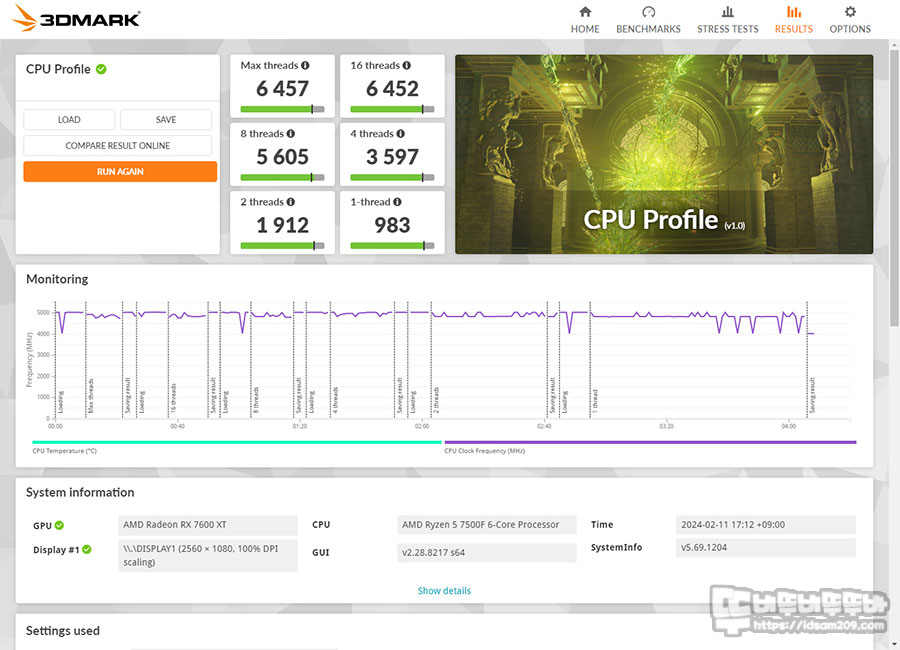Click the 16 threads score 6 452
900x650 pixels.
pyautogui.click(x=393, y=88)
